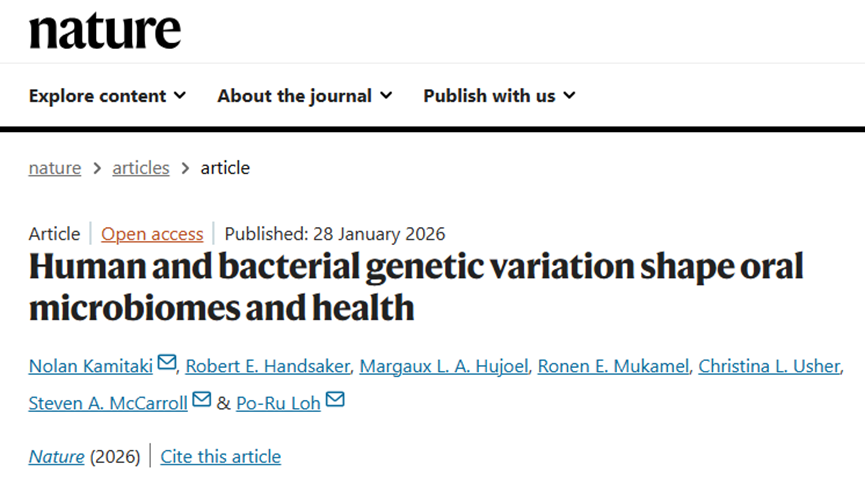The image size is (865, 486).
Task: Email icon next to Nolan Kamitaki
Action: tap(167, 362)
